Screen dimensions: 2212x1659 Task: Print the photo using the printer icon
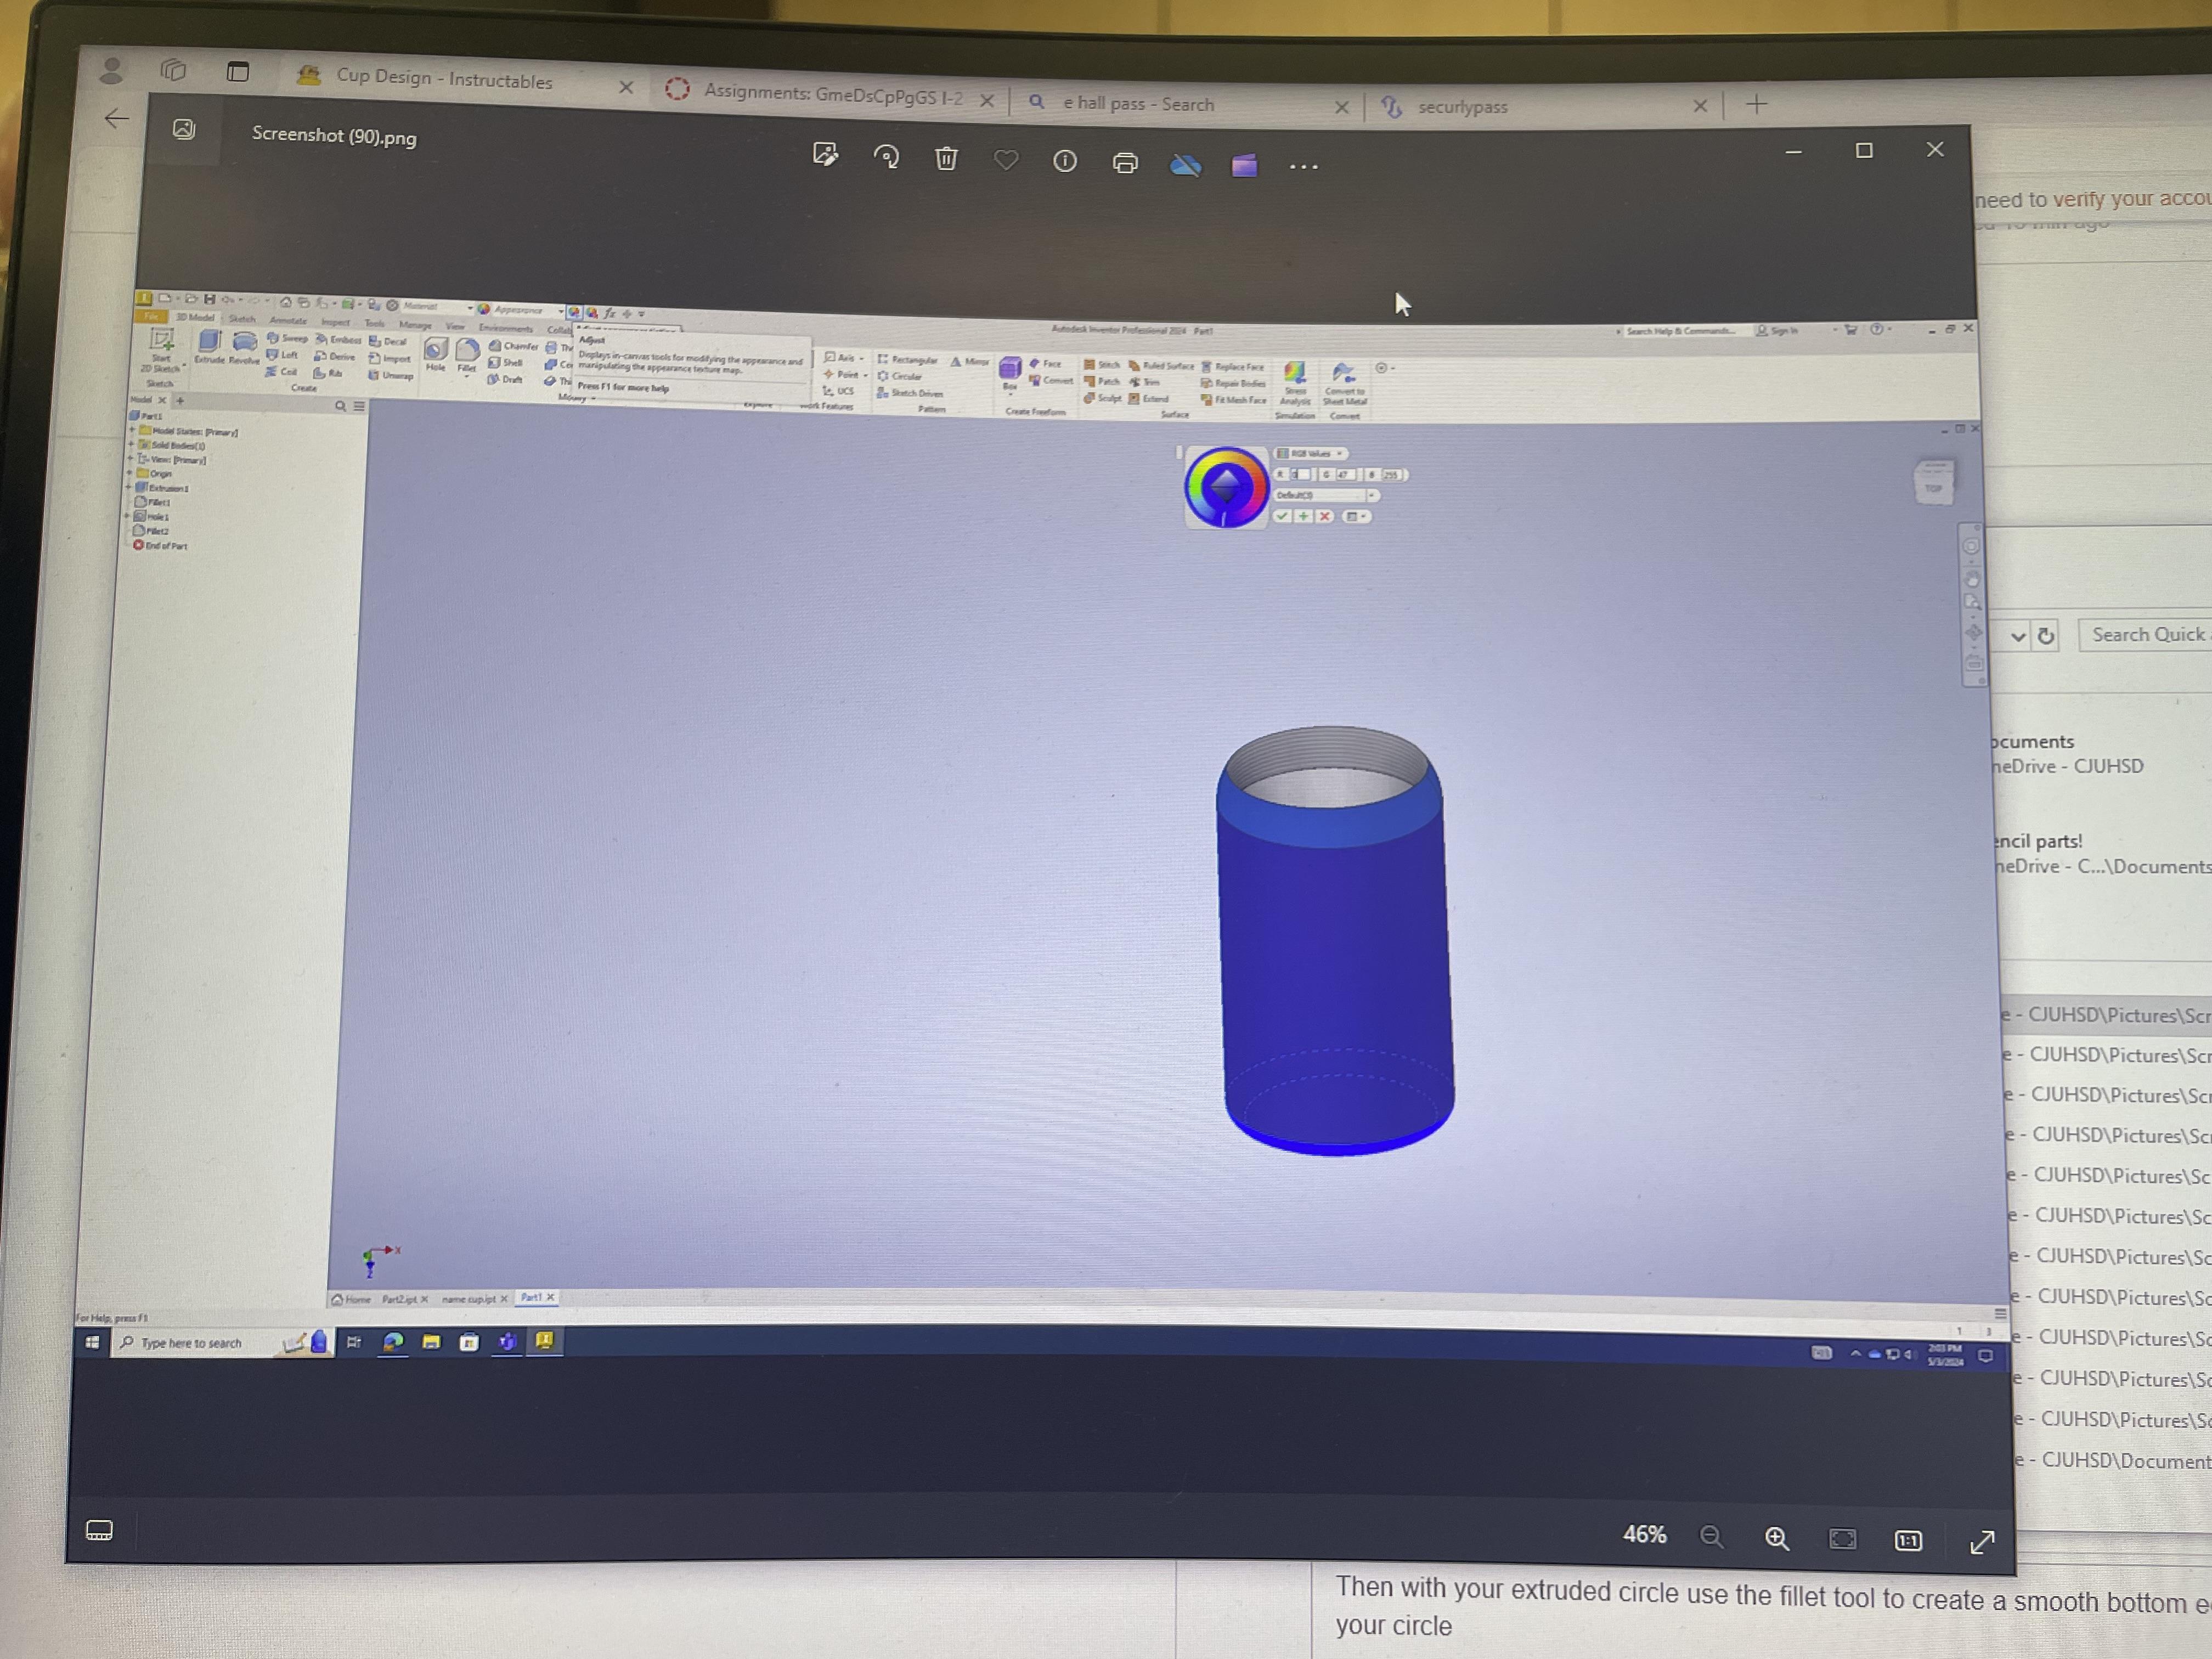pyautogui.click(x=1125, y=163)
